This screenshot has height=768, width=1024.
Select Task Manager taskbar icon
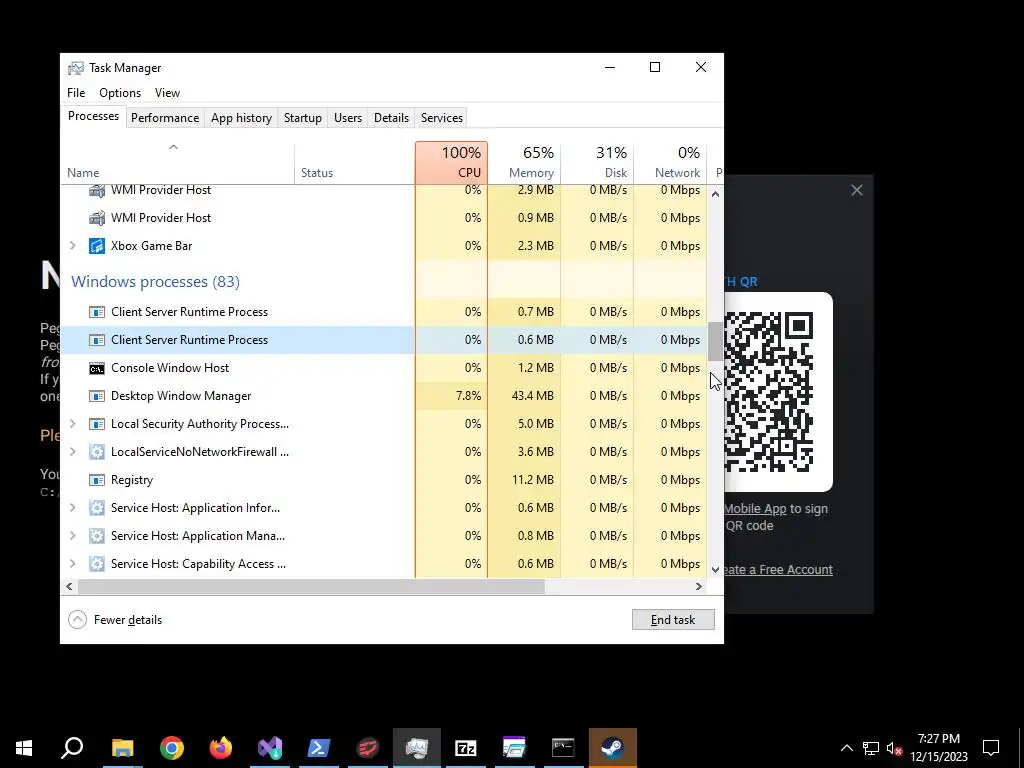tap(417, 748)
